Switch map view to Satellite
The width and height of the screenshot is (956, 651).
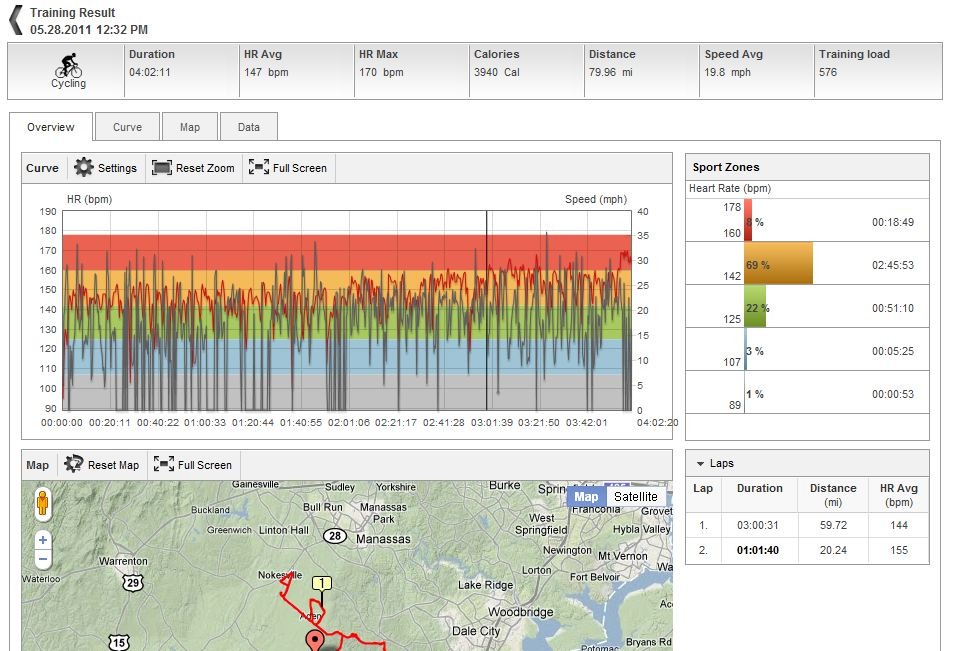[635, 497]
